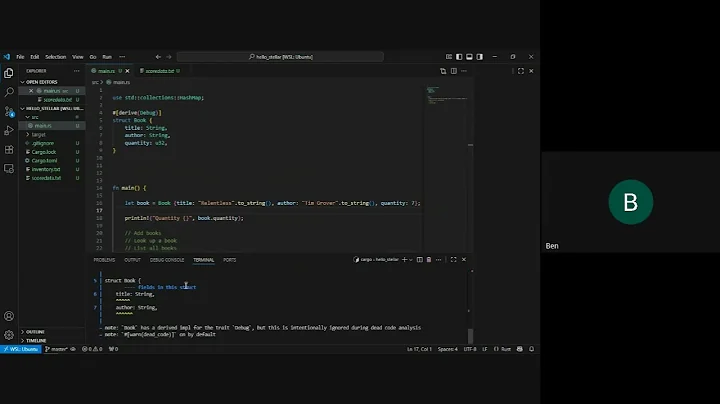The height and width of the screenshot is (404, 720).
Task: Open the Go menu
Action: tap(93, 57)
